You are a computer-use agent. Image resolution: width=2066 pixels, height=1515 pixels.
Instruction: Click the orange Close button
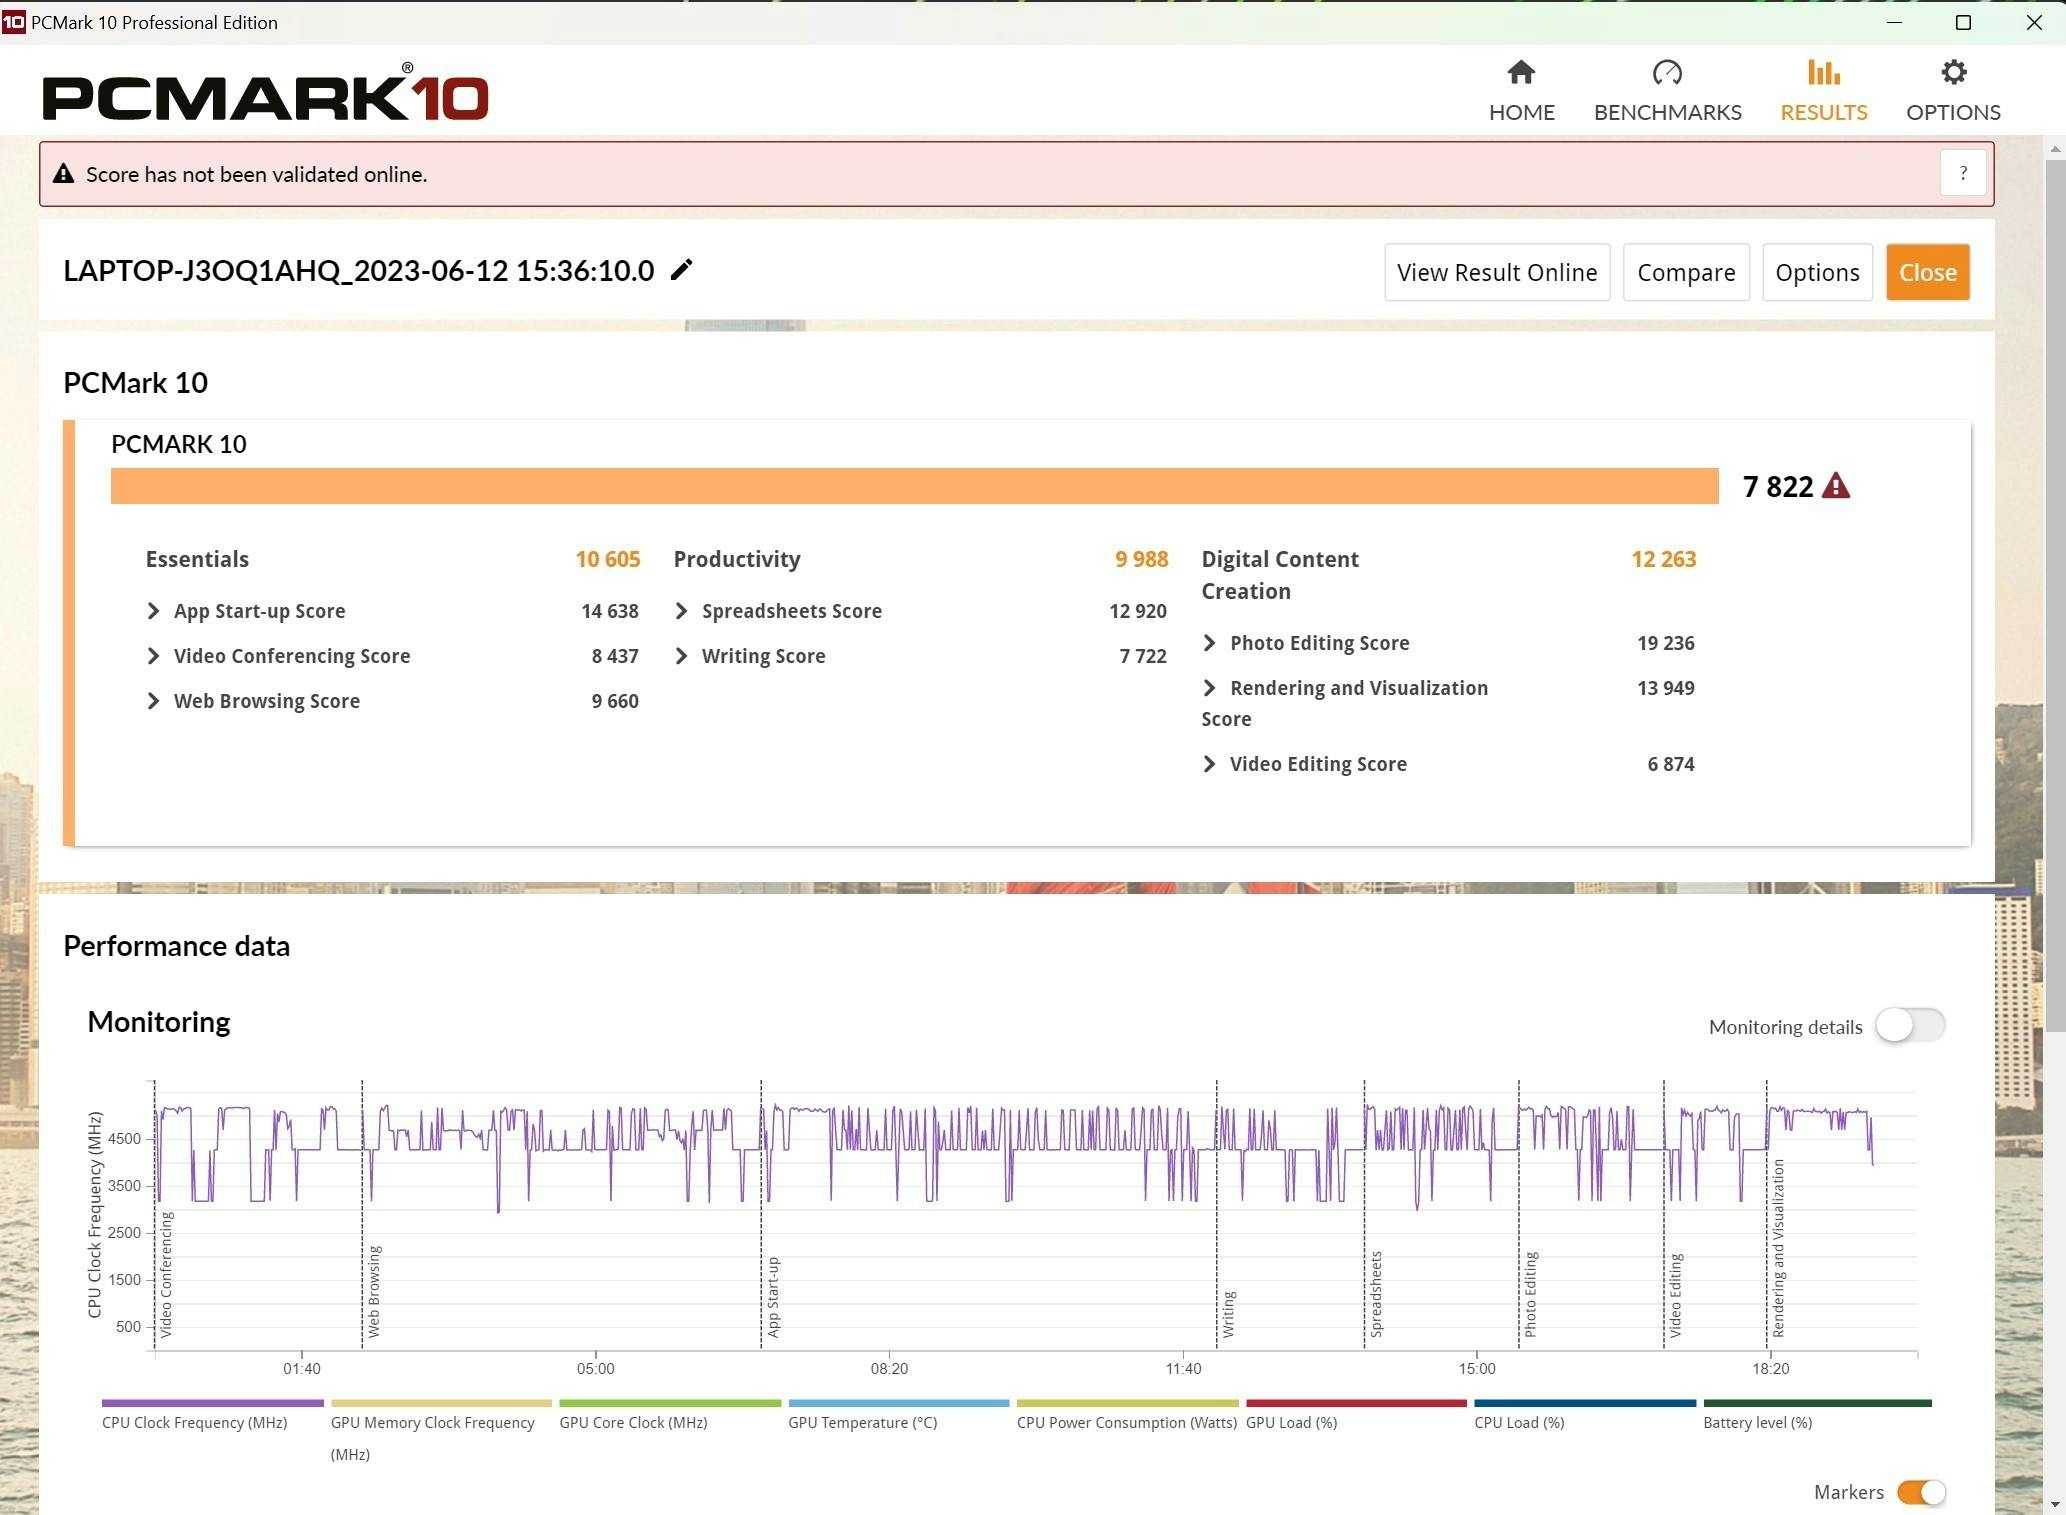coord(1927,272)
